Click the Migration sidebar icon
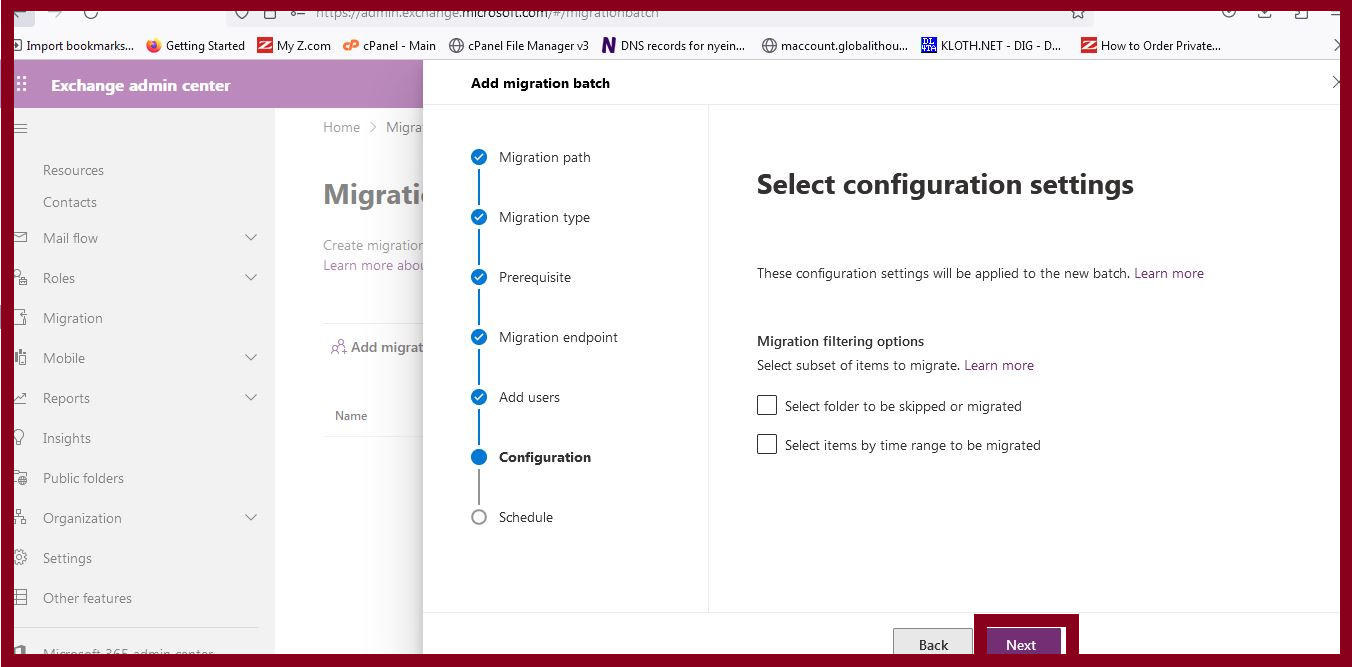Screen dimensions: 1352x667 click(20, 318)
